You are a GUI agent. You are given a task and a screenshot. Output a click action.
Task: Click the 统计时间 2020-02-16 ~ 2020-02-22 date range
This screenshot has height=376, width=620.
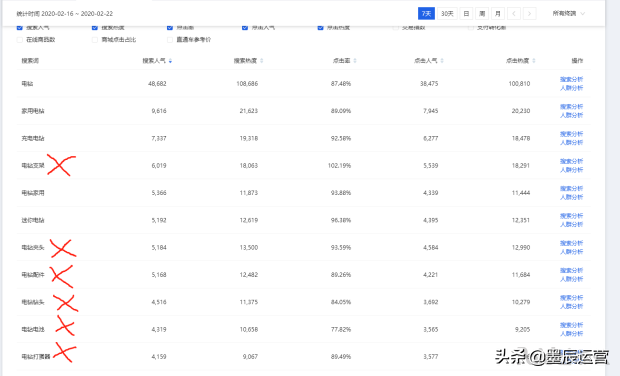pos(64,14)
